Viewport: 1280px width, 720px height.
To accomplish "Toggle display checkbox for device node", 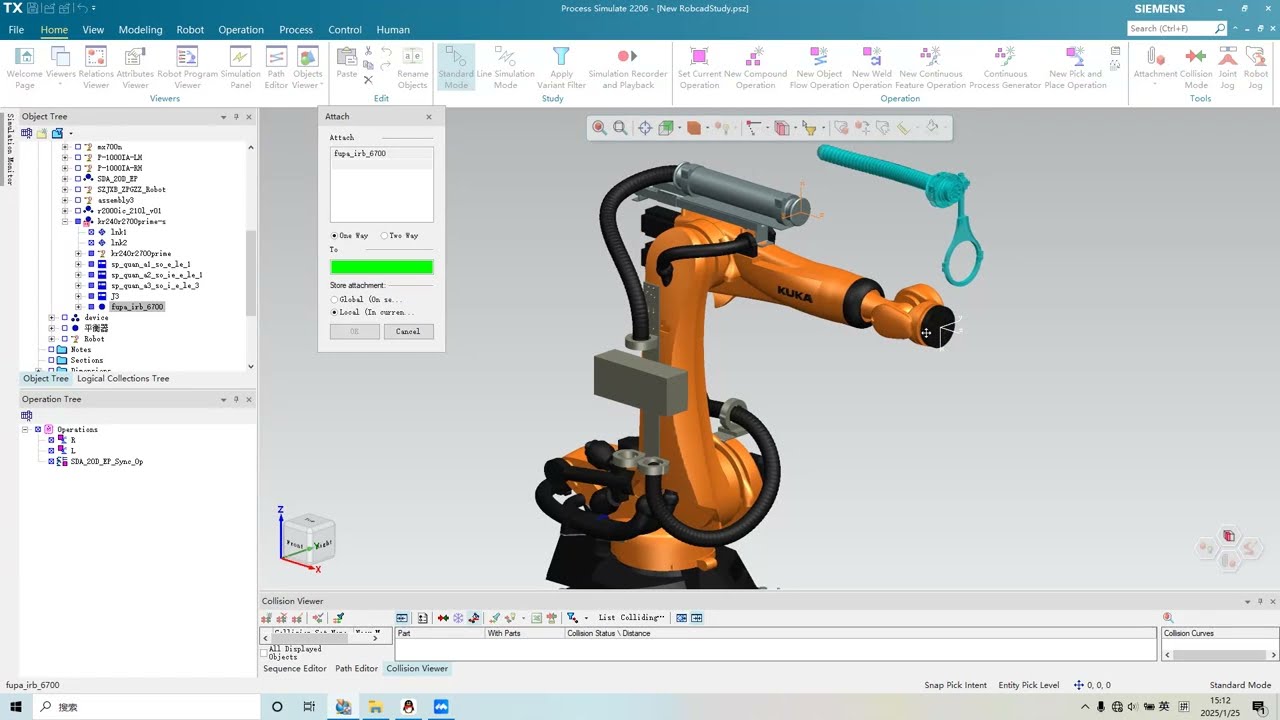I will click(65, 317).
